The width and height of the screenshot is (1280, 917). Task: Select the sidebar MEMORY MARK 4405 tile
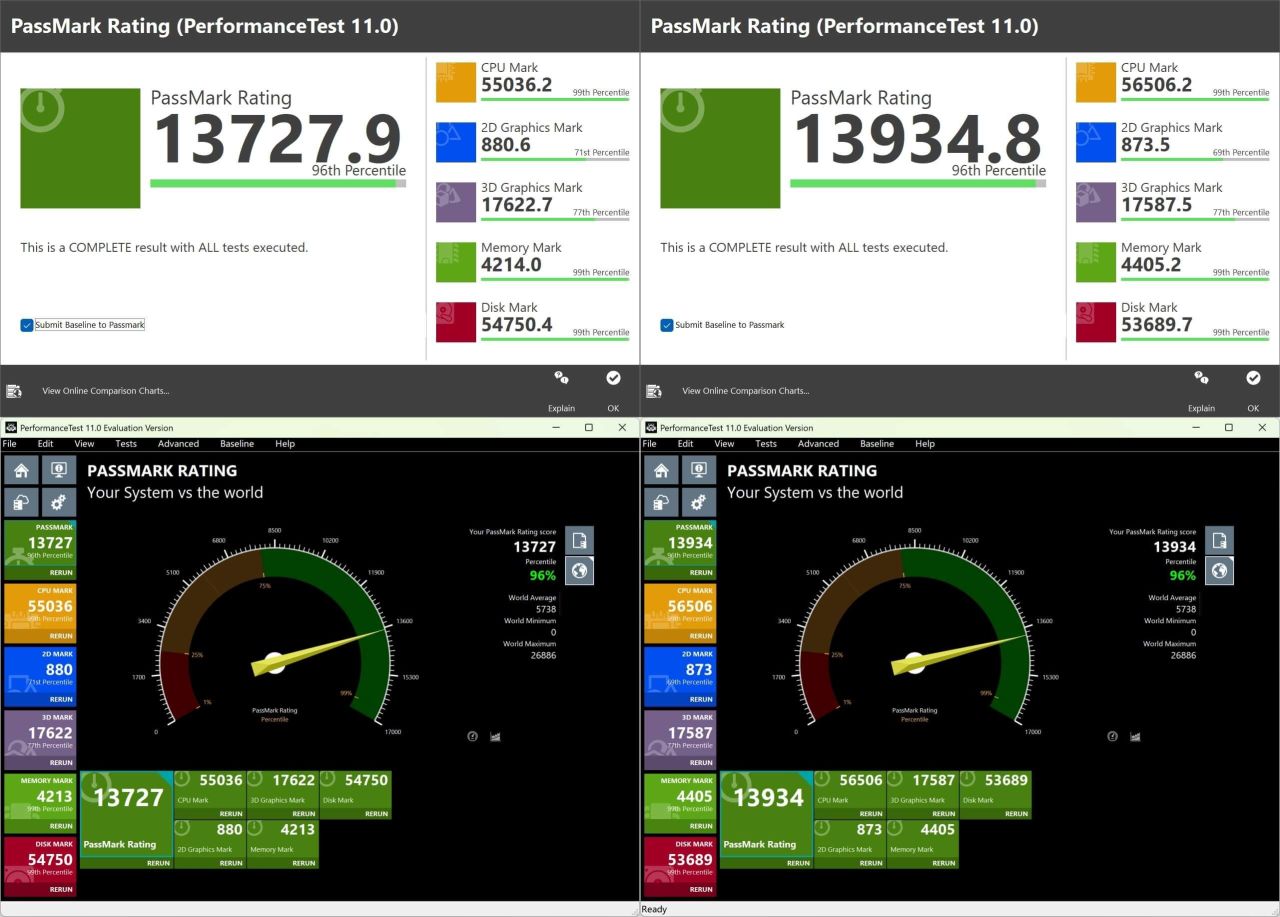point(680,803)
